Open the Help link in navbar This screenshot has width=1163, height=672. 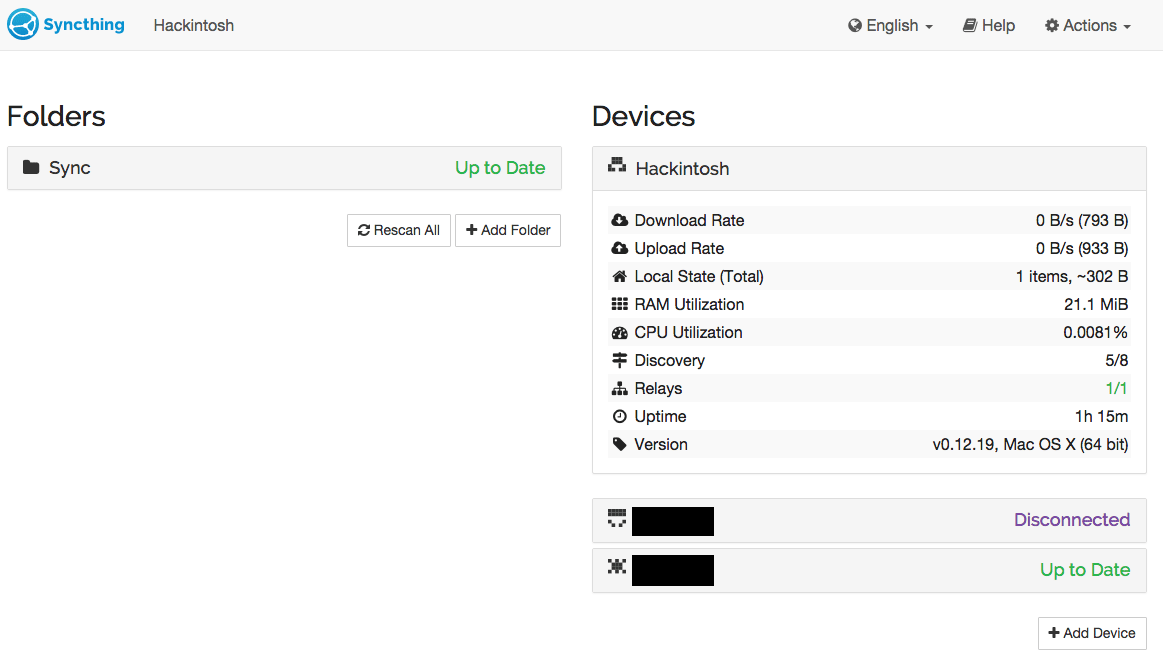[989, 25]
